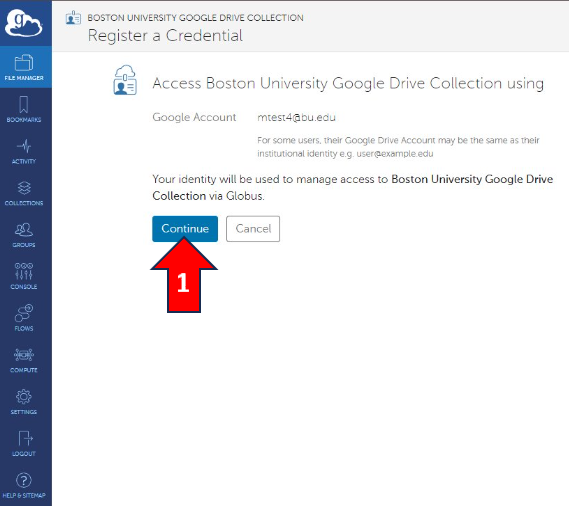The image size is (569, 506).
Task: Click the Register a Credential title
Action: [x=165, y=36]
